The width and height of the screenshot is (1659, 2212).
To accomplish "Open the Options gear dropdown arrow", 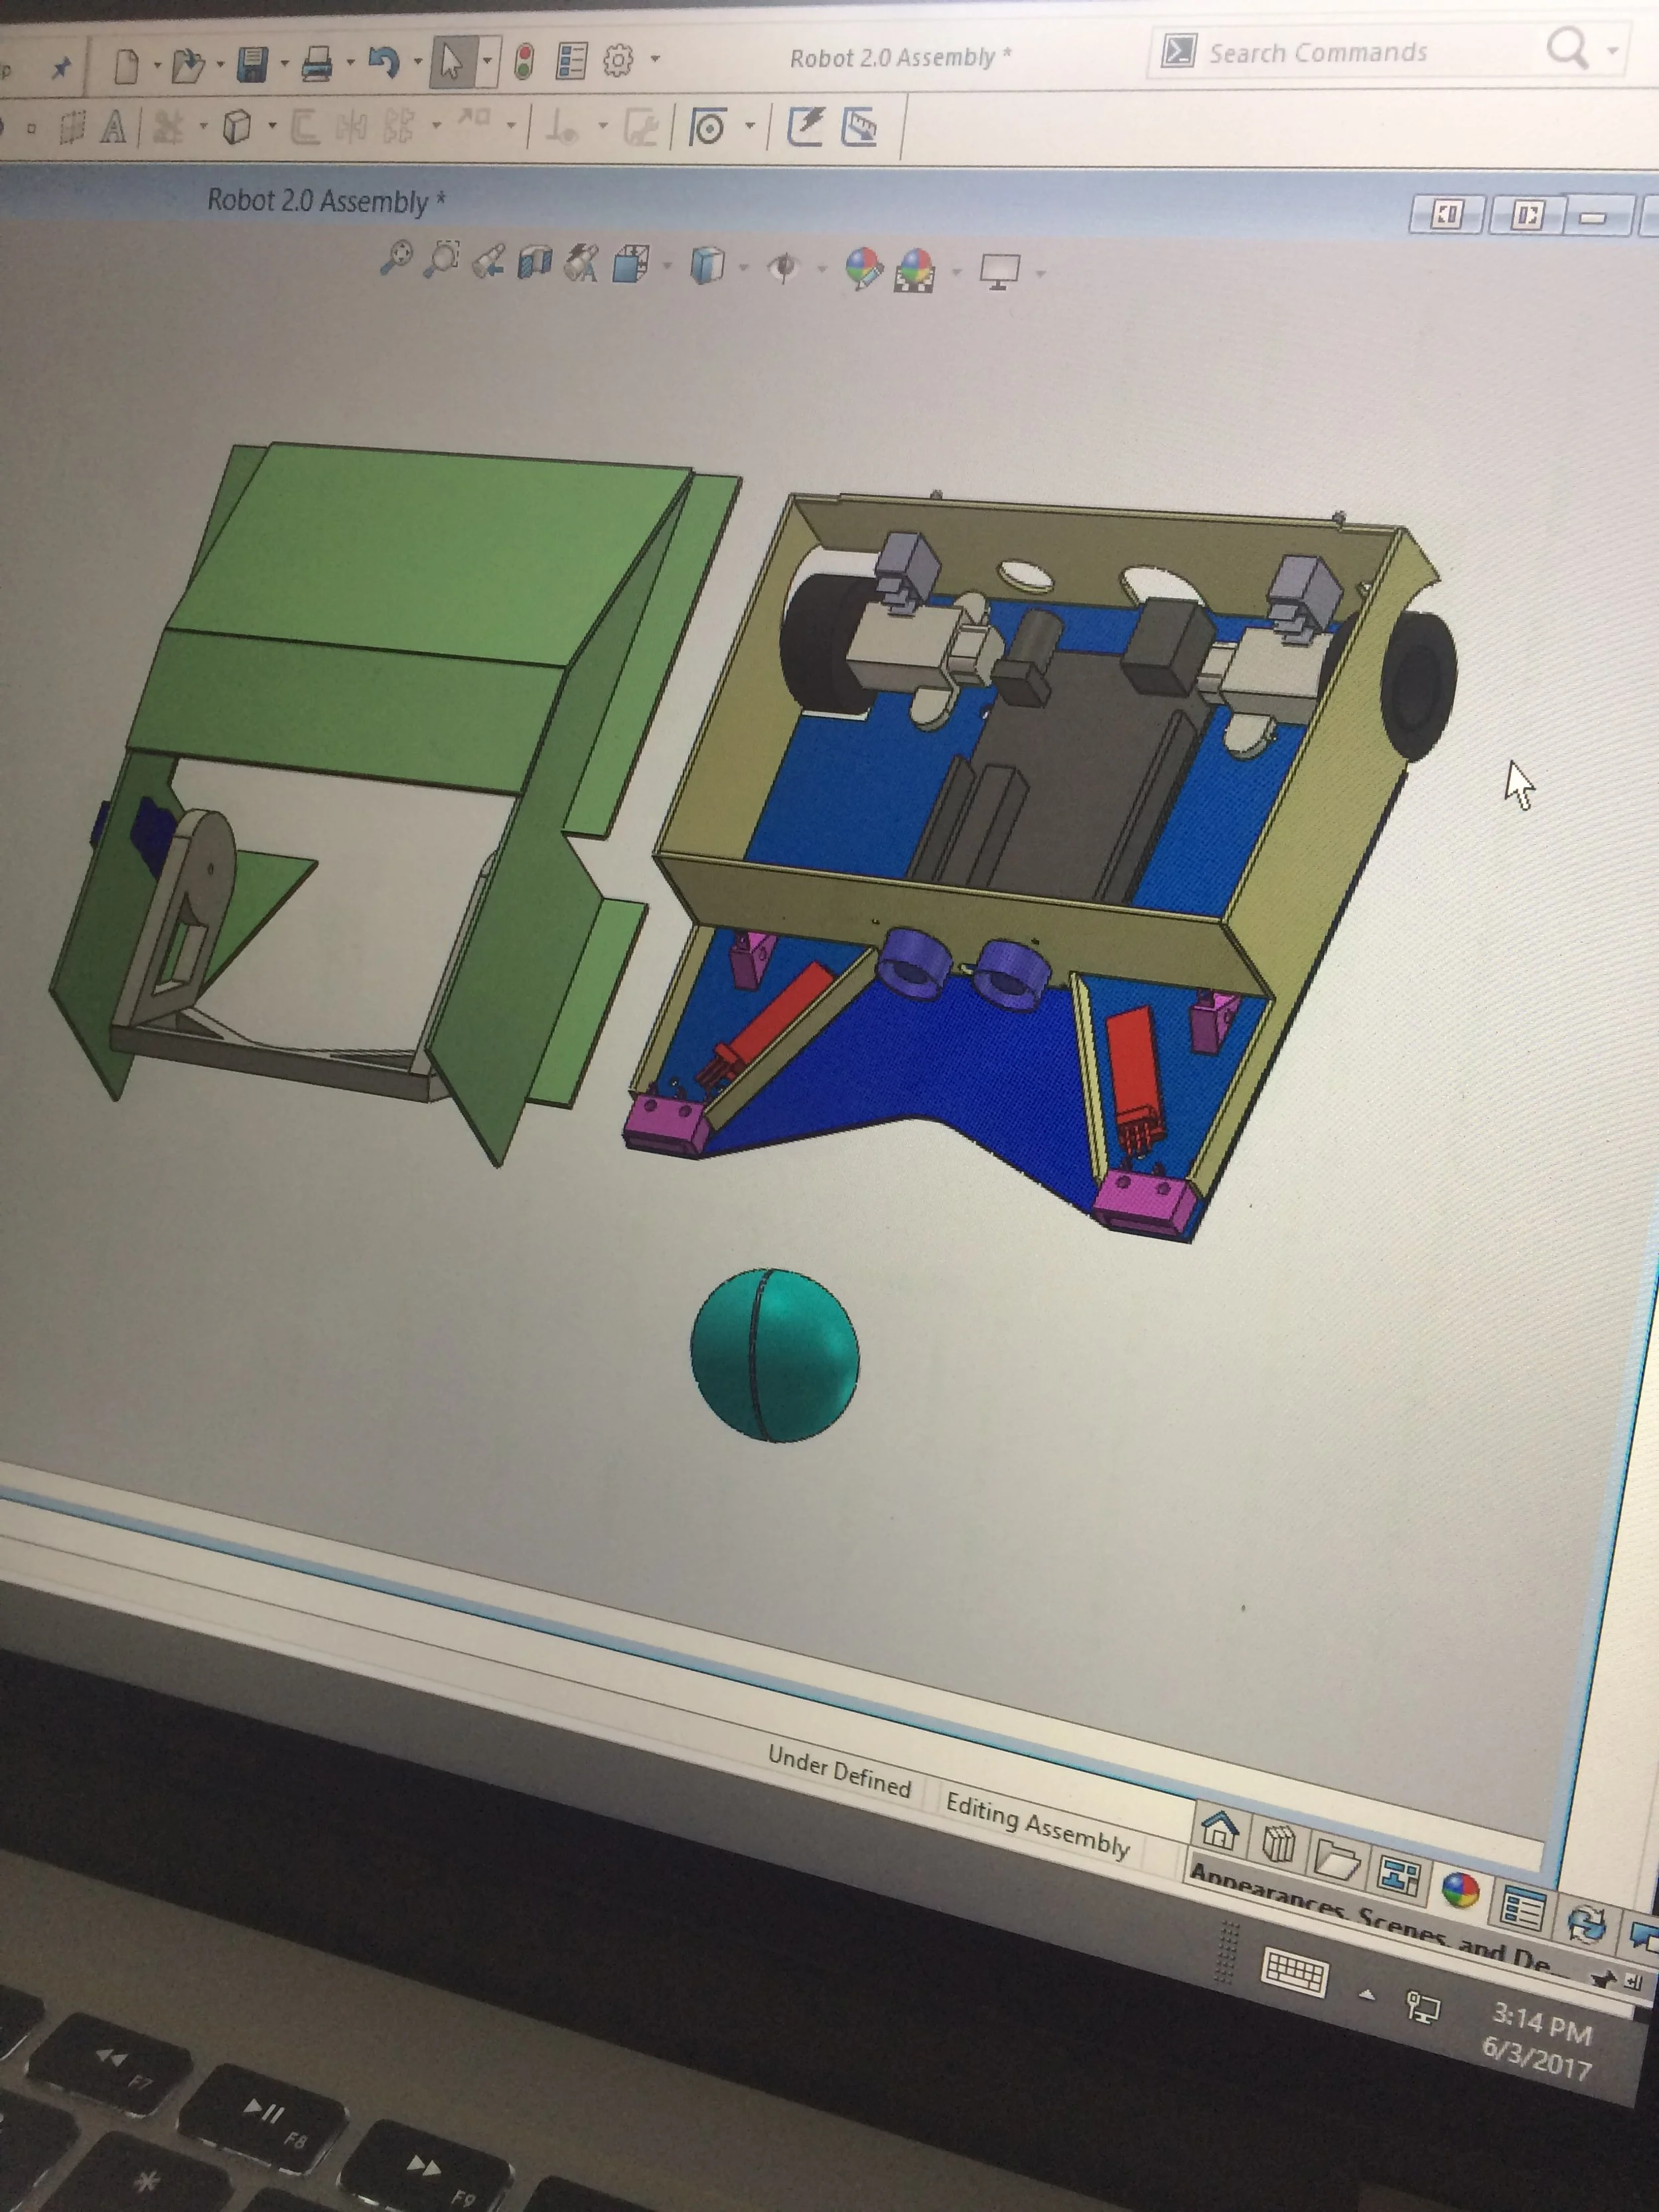I will point(655,59).
